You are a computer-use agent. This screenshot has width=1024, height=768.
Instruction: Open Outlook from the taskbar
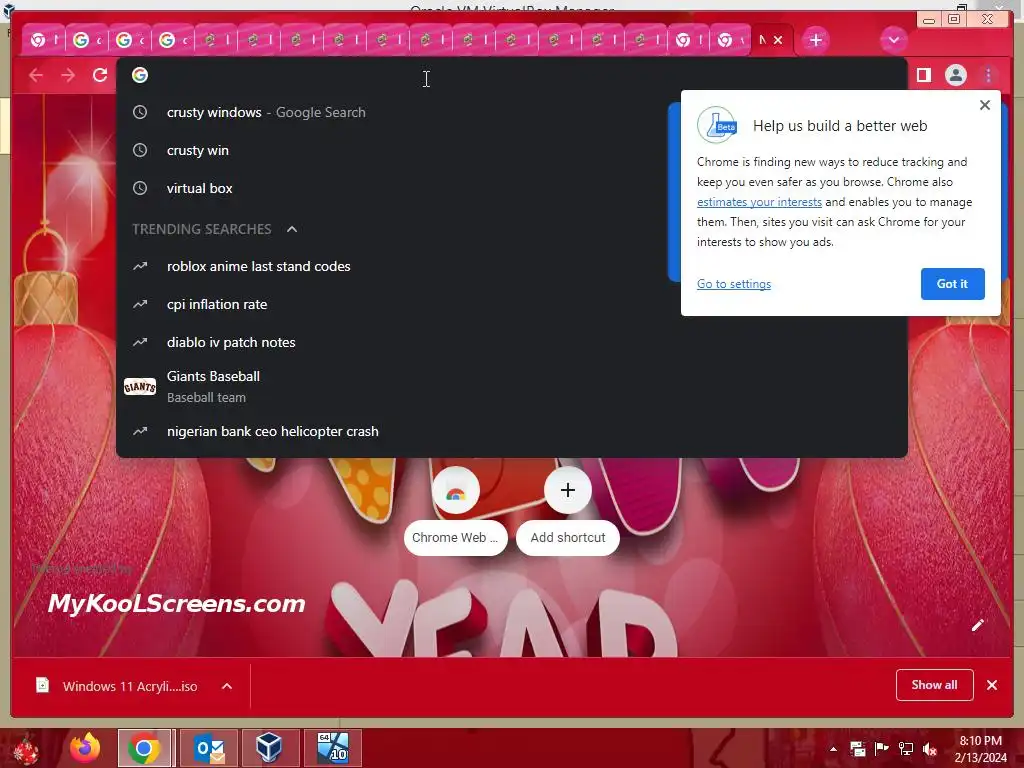pyautogui.click(x=209, y=748)
